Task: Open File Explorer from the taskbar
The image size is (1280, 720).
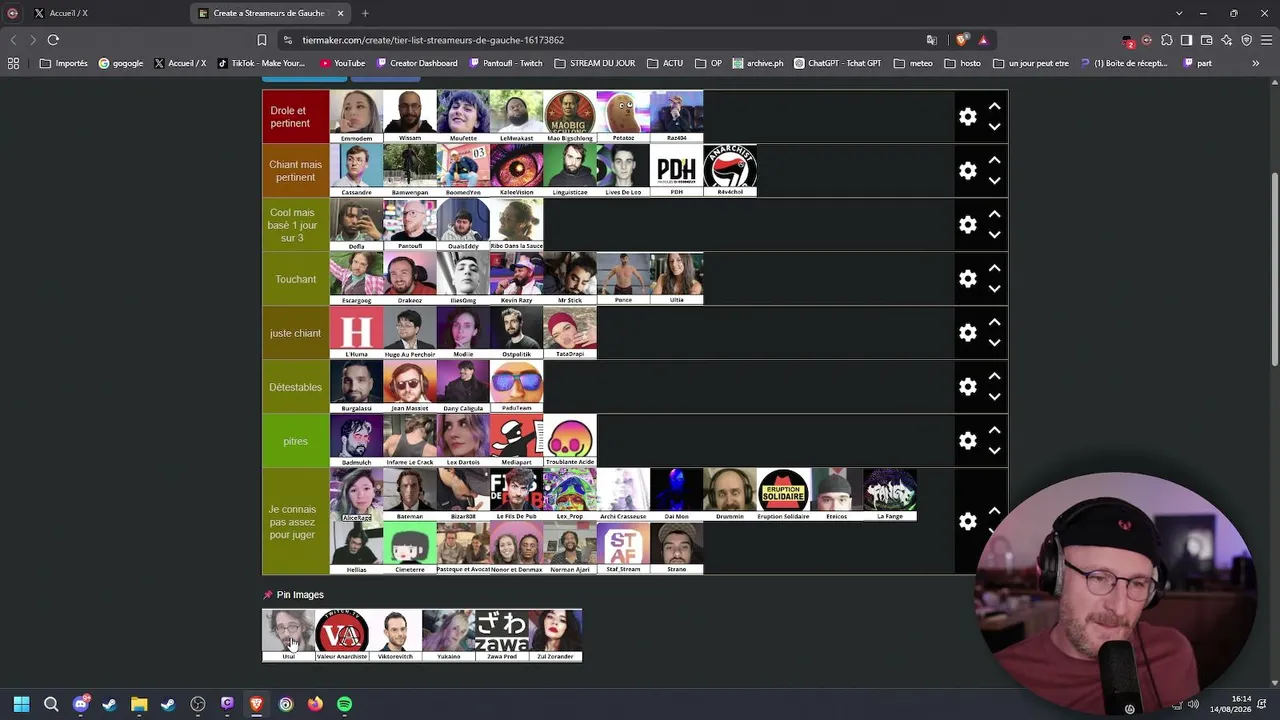Action: coord(139,704)
